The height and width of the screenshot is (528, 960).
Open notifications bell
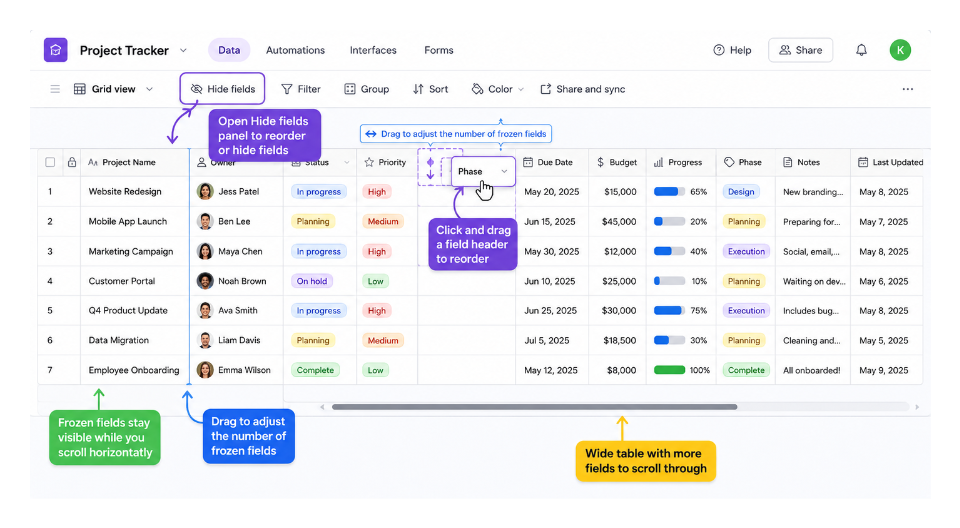pyautogui.click(x=861, y=50)
